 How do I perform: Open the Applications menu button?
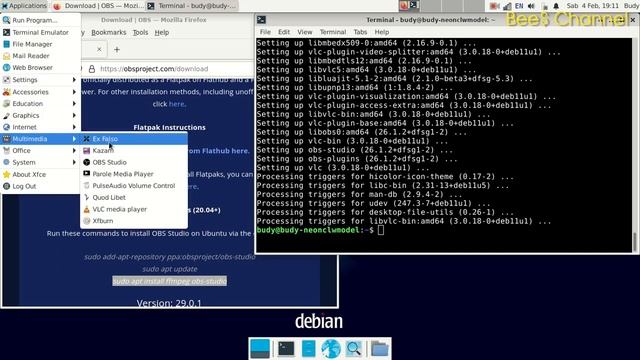24,6
